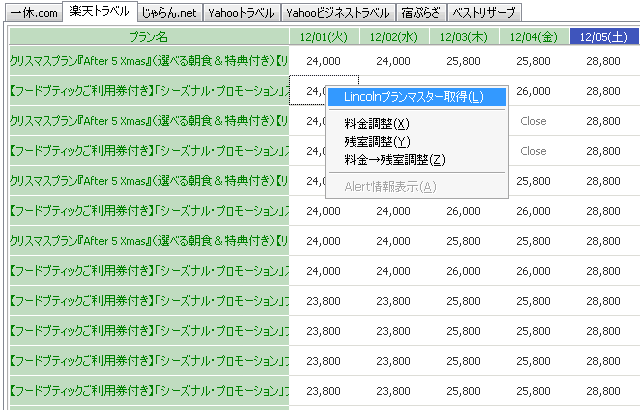This screenshot has height=410, width=640.
Task: Pick 料金→残室調整(Z) menu entry
Action: click(393, 159)
